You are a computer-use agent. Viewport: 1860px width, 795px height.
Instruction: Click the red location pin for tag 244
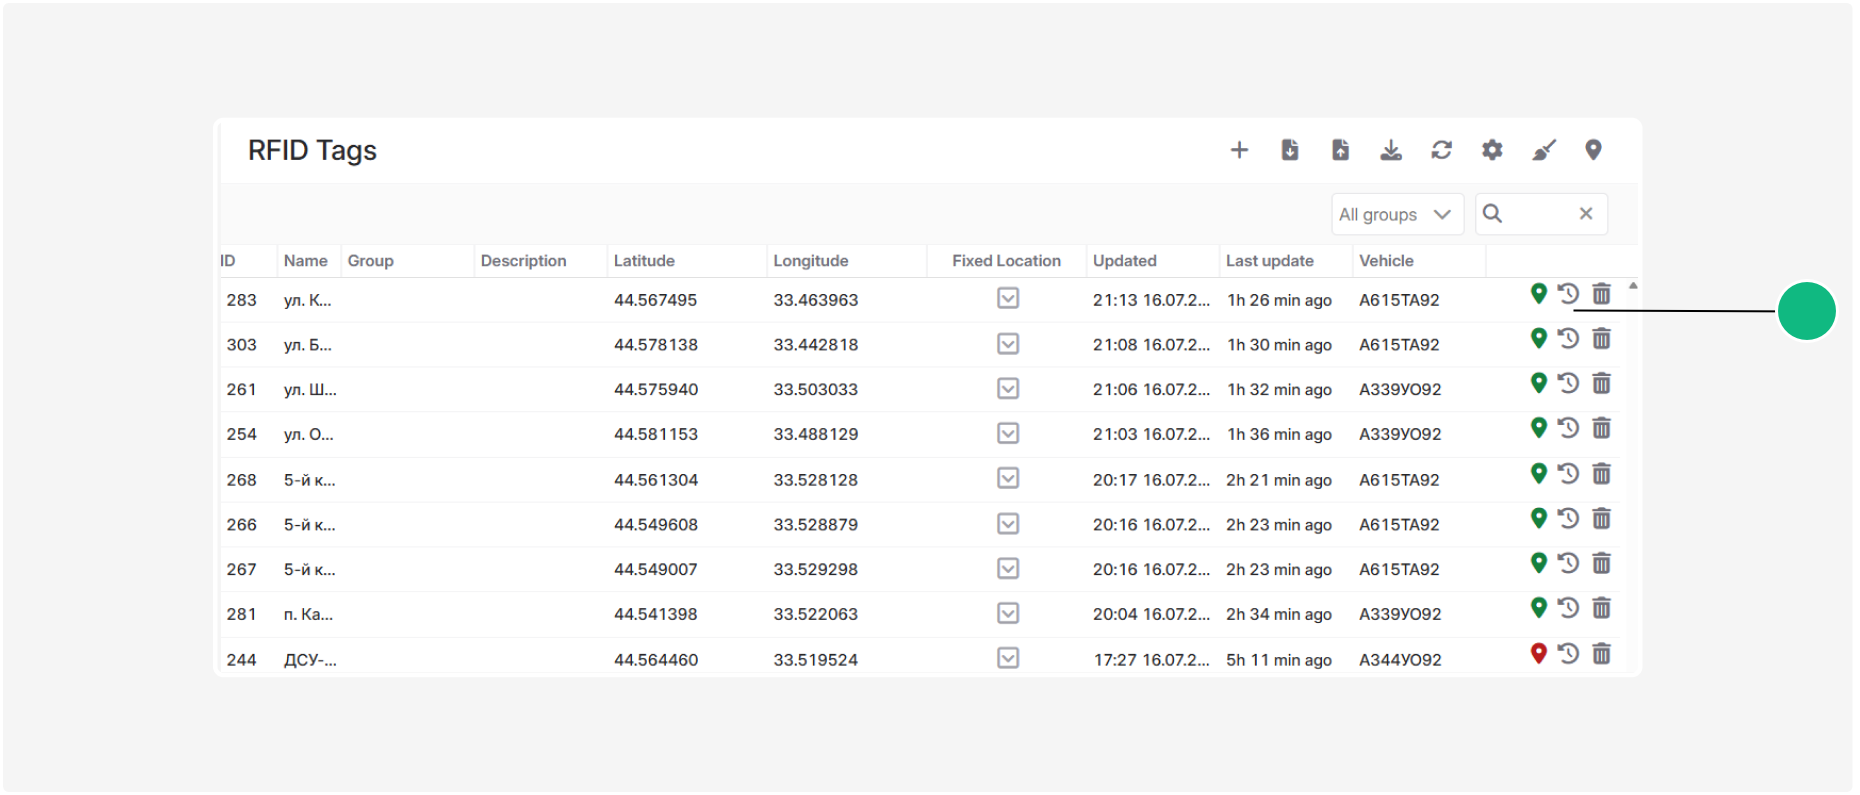pyautogui.click(x=1539, y=653)
